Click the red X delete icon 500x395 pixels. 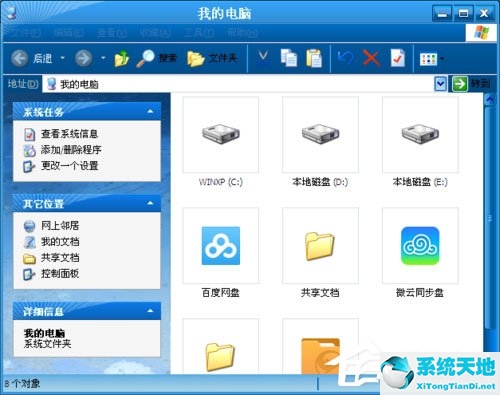(371, 59)
